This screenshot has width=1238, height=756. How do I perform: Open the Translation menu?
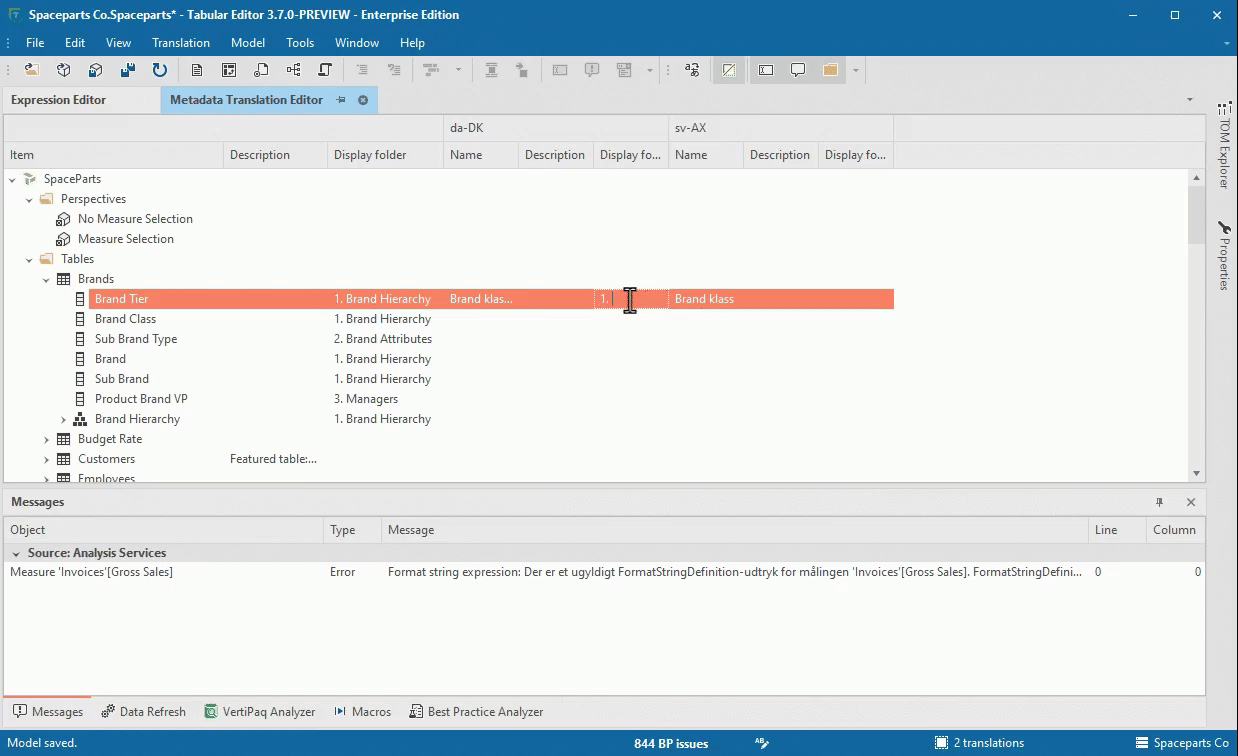click(x=181, y=43)
